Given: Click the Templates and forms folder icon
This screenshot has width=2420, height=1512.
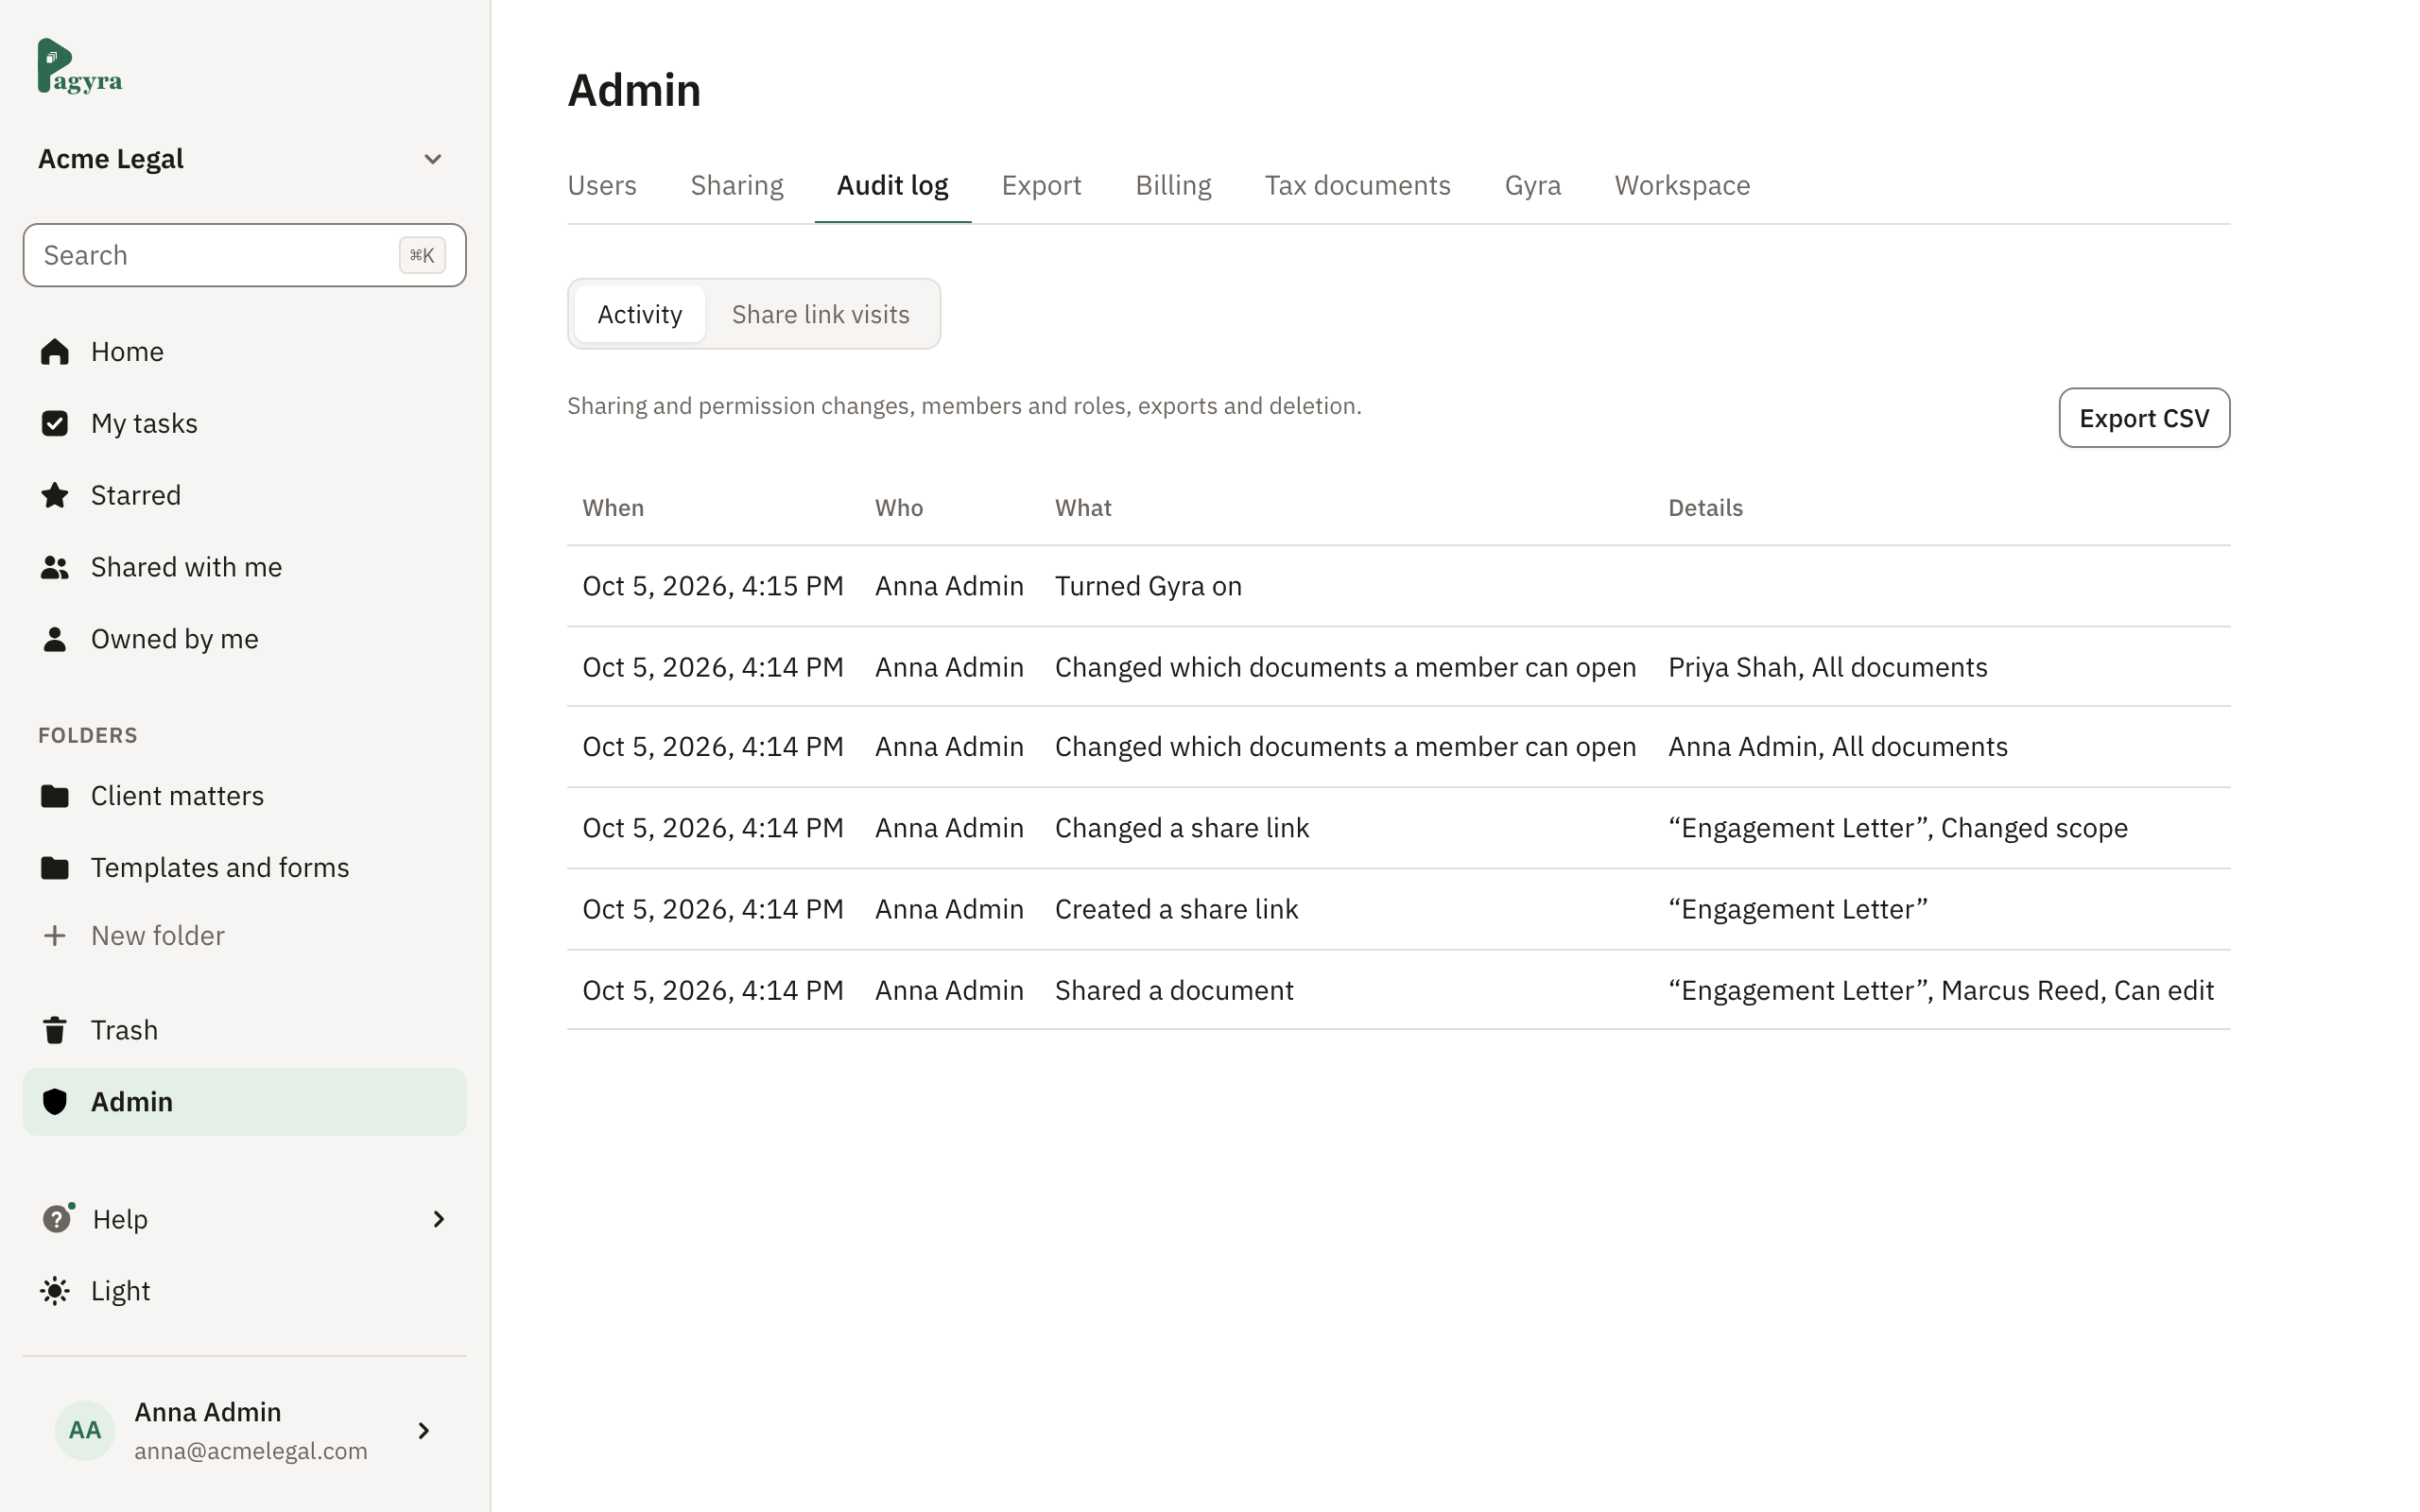Looking at the screenshot, I should pos(55,868).
